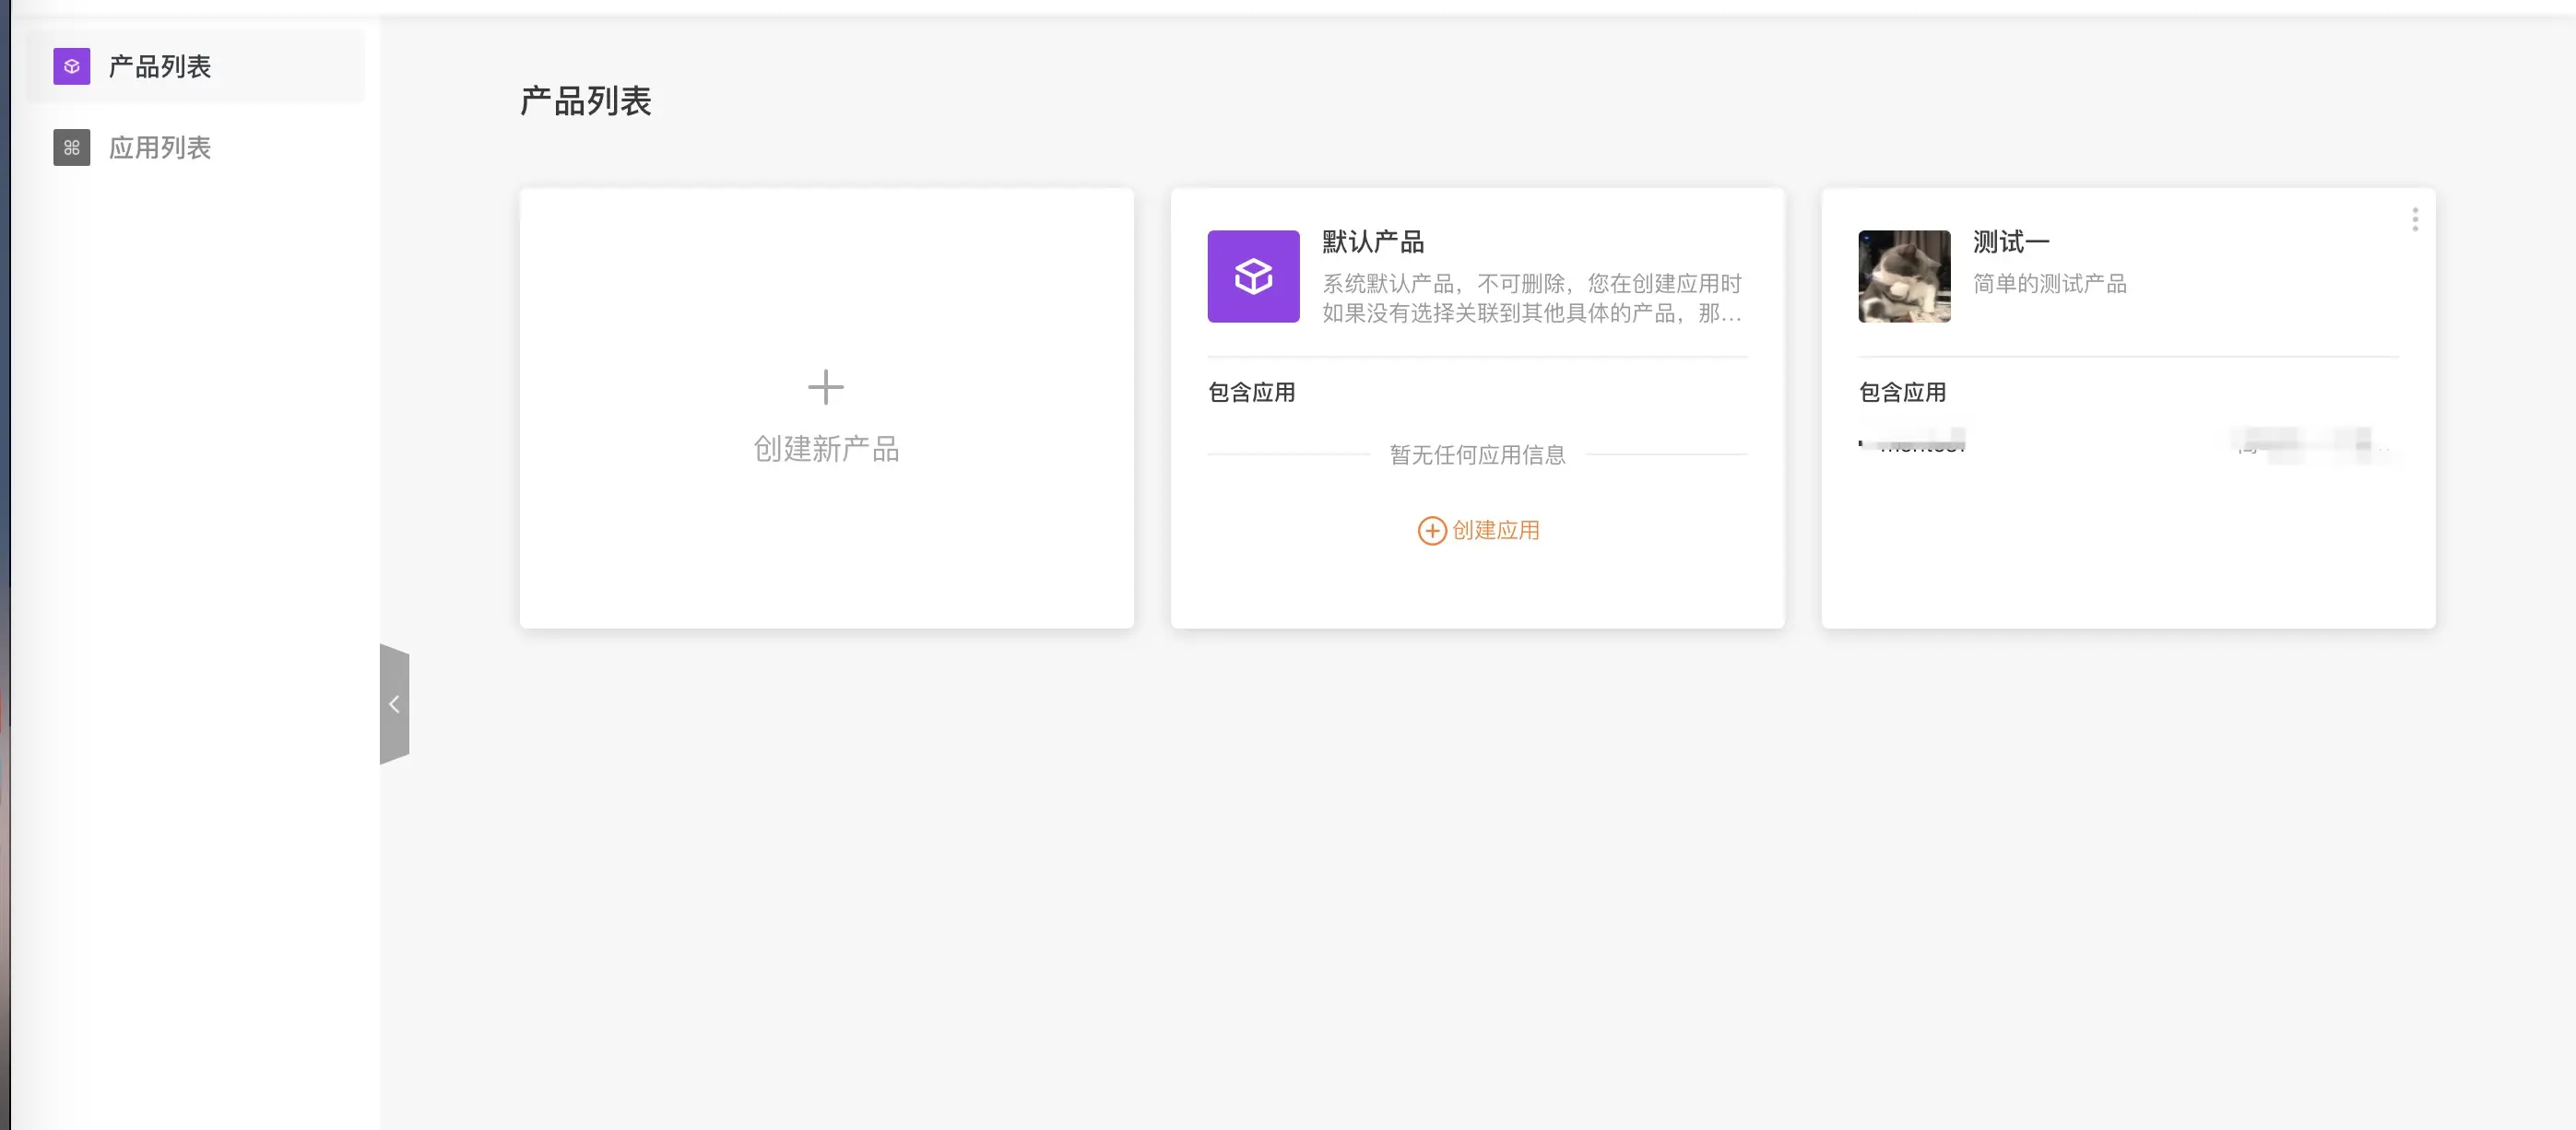Click the 默认产品 title
Screen dimensions: 2576x1130
pyautogui.click(x=1372, y=242)
